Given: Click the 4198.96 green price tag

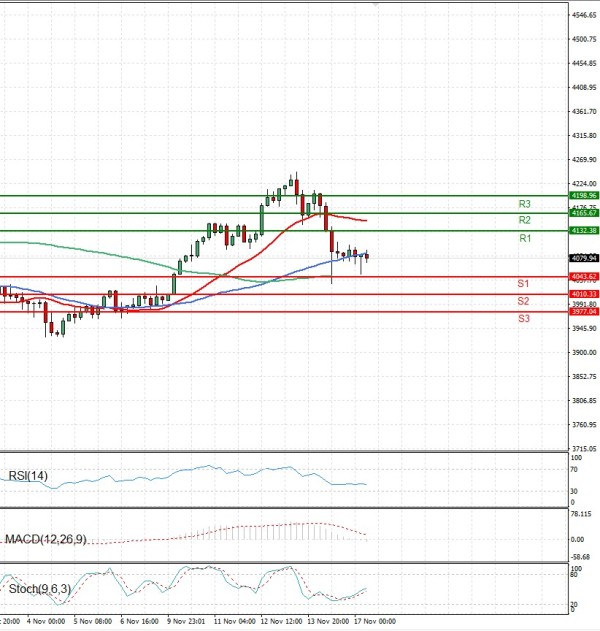Looking at the screenshot, I should [583, 196].
